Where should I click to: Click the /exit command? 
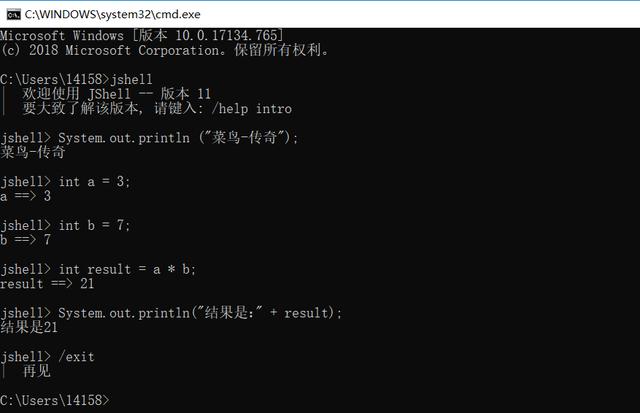coord(76,357)
